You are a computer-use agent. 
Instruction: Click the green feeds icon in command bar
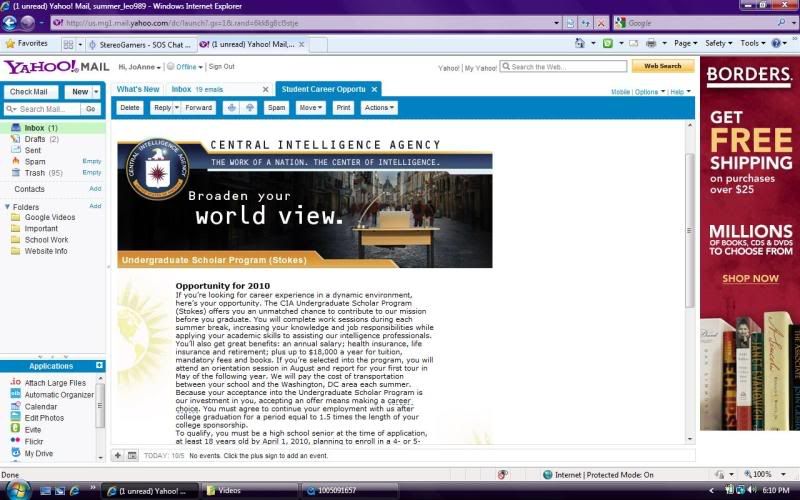click(x=608, y=43)
